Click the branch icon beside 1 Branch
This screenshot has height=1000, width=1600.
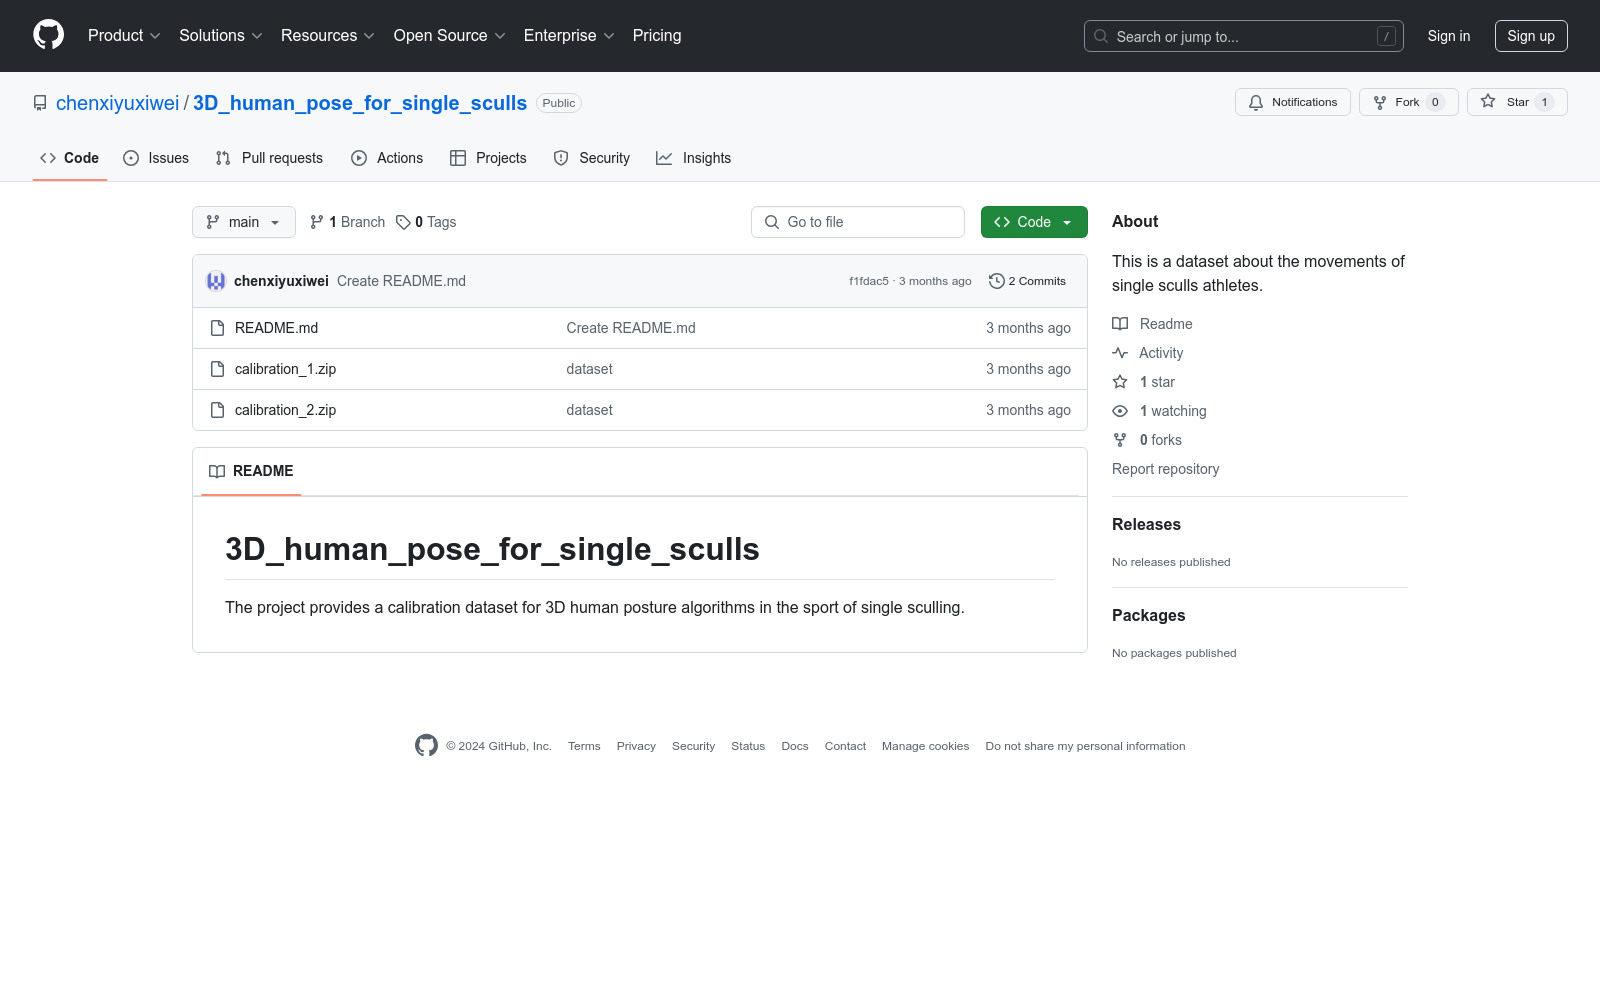point(317,222)
